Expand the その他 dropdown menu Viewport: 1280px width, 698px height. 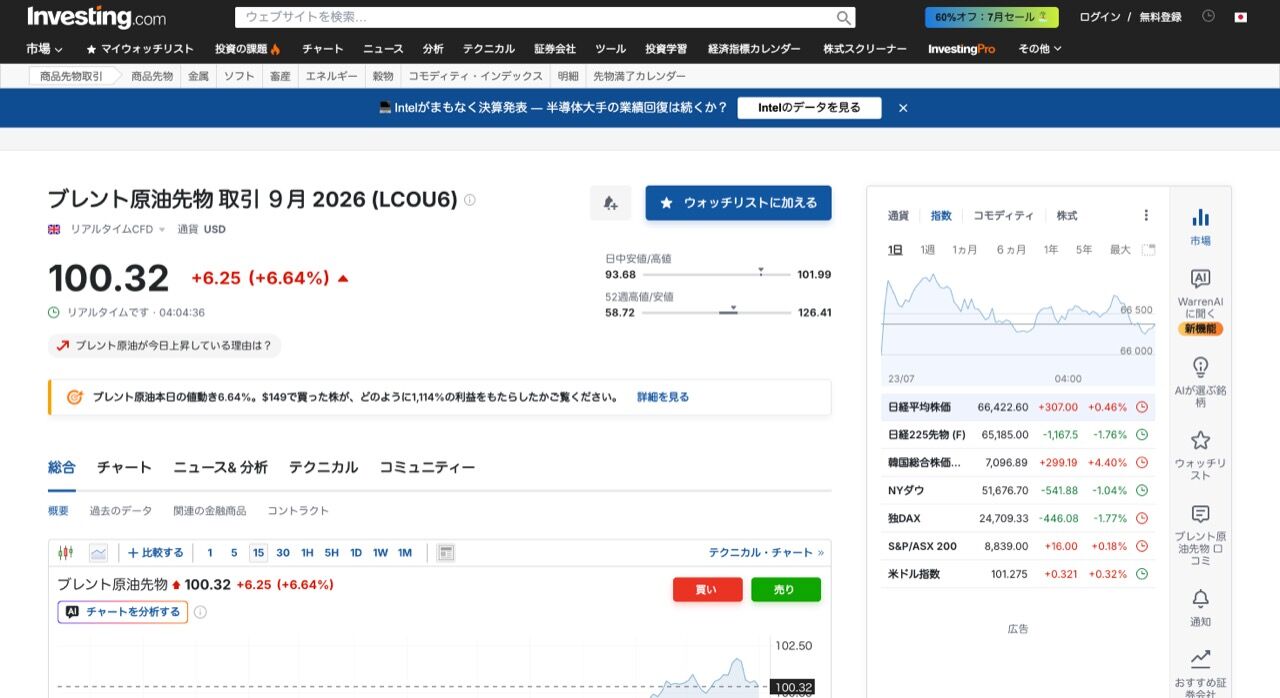coord(1040,48)
